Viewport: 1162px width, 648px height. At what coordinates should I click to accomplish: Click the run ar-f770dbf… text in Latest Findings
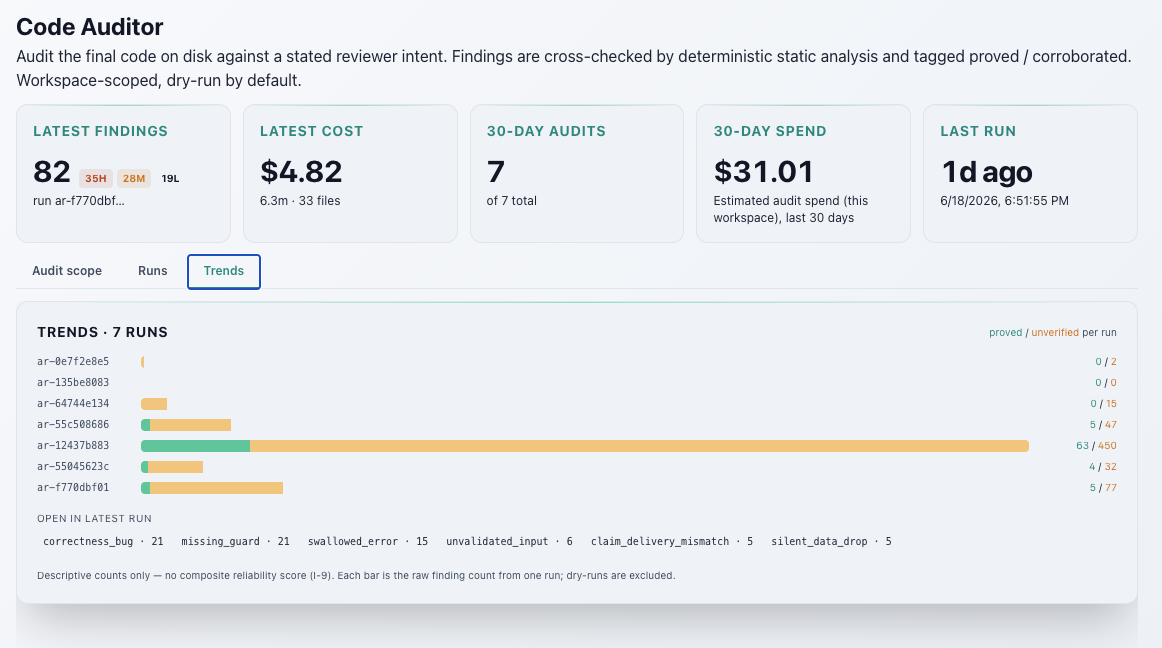79,201
